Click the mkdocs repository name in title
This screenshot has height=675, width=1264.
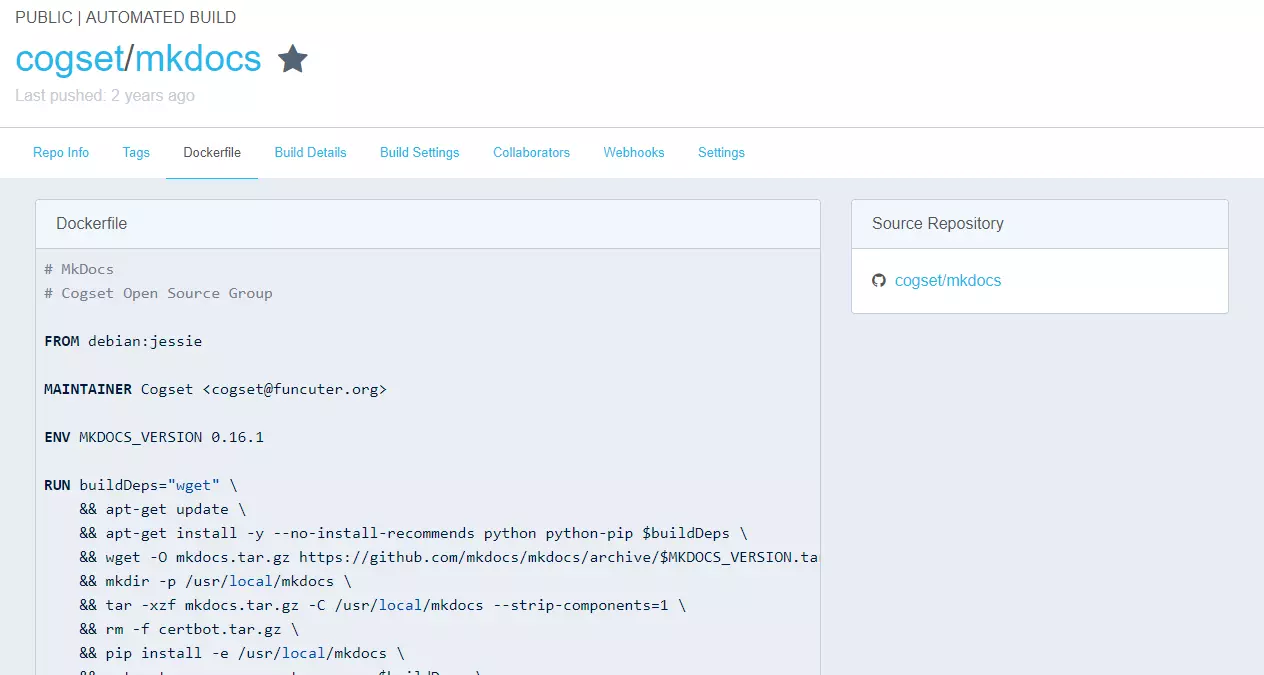pyautogui.click(x=198, y=59)
